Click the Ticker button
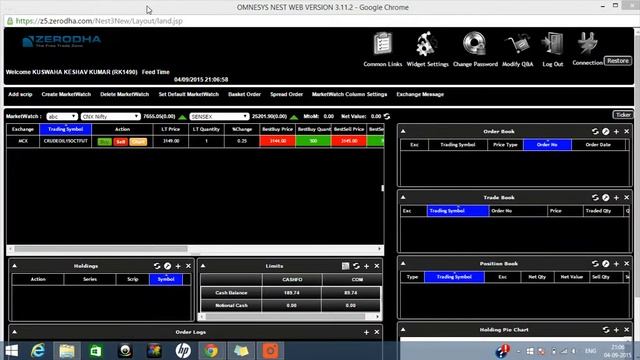640x360 pixels. tap(623, 115)
